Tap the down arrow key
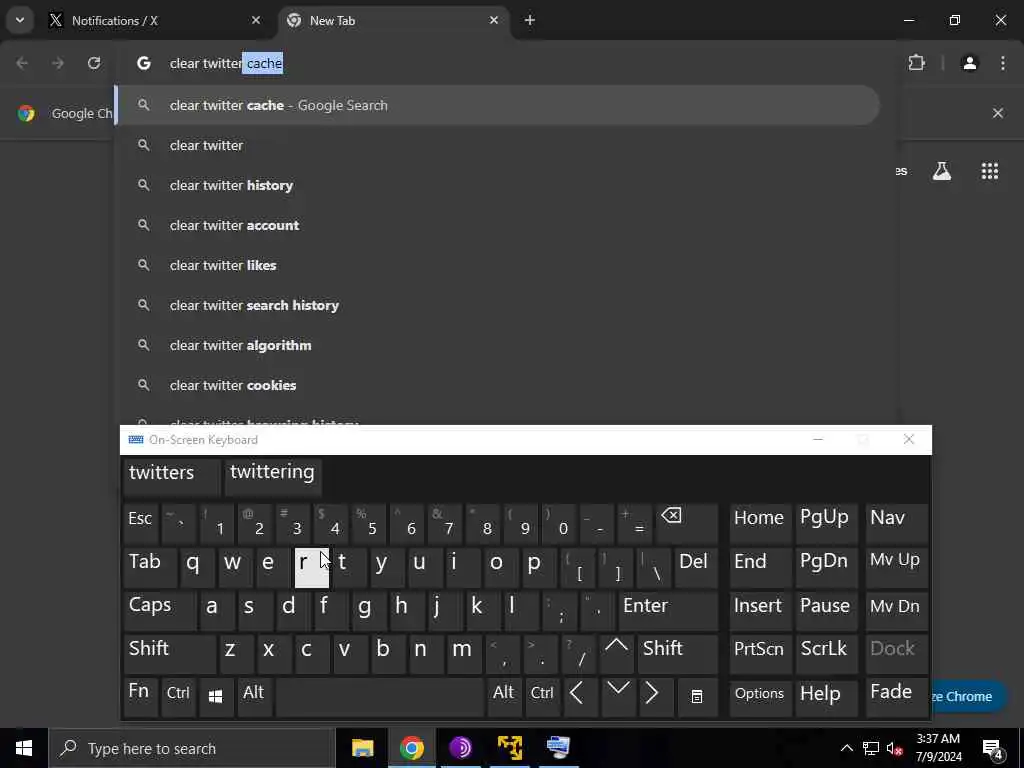Viewport: 1024px width, 768px height. [x=618, y=697]
